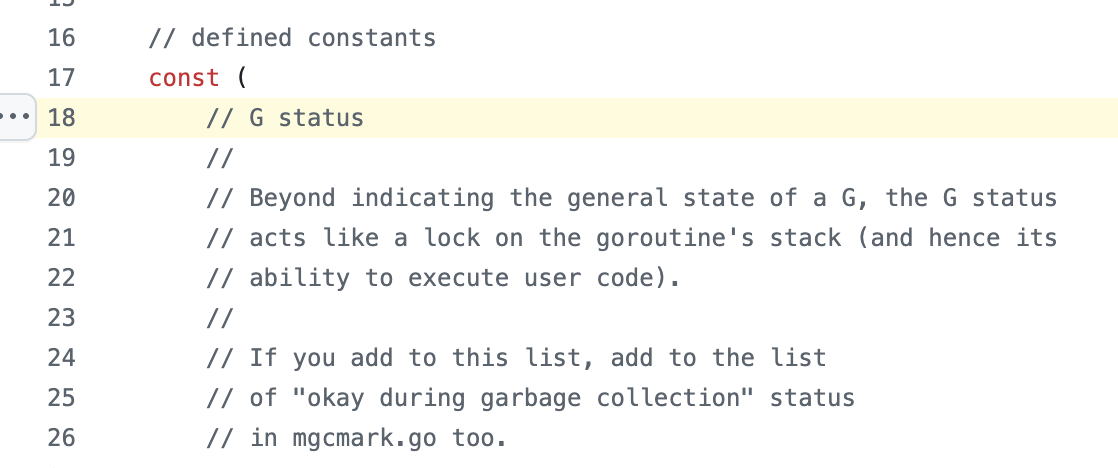This screenshot has width=1118, height=468.
Task: Click the highlighted line number 18
Action: pyautogui.click(x=61, y=118)
